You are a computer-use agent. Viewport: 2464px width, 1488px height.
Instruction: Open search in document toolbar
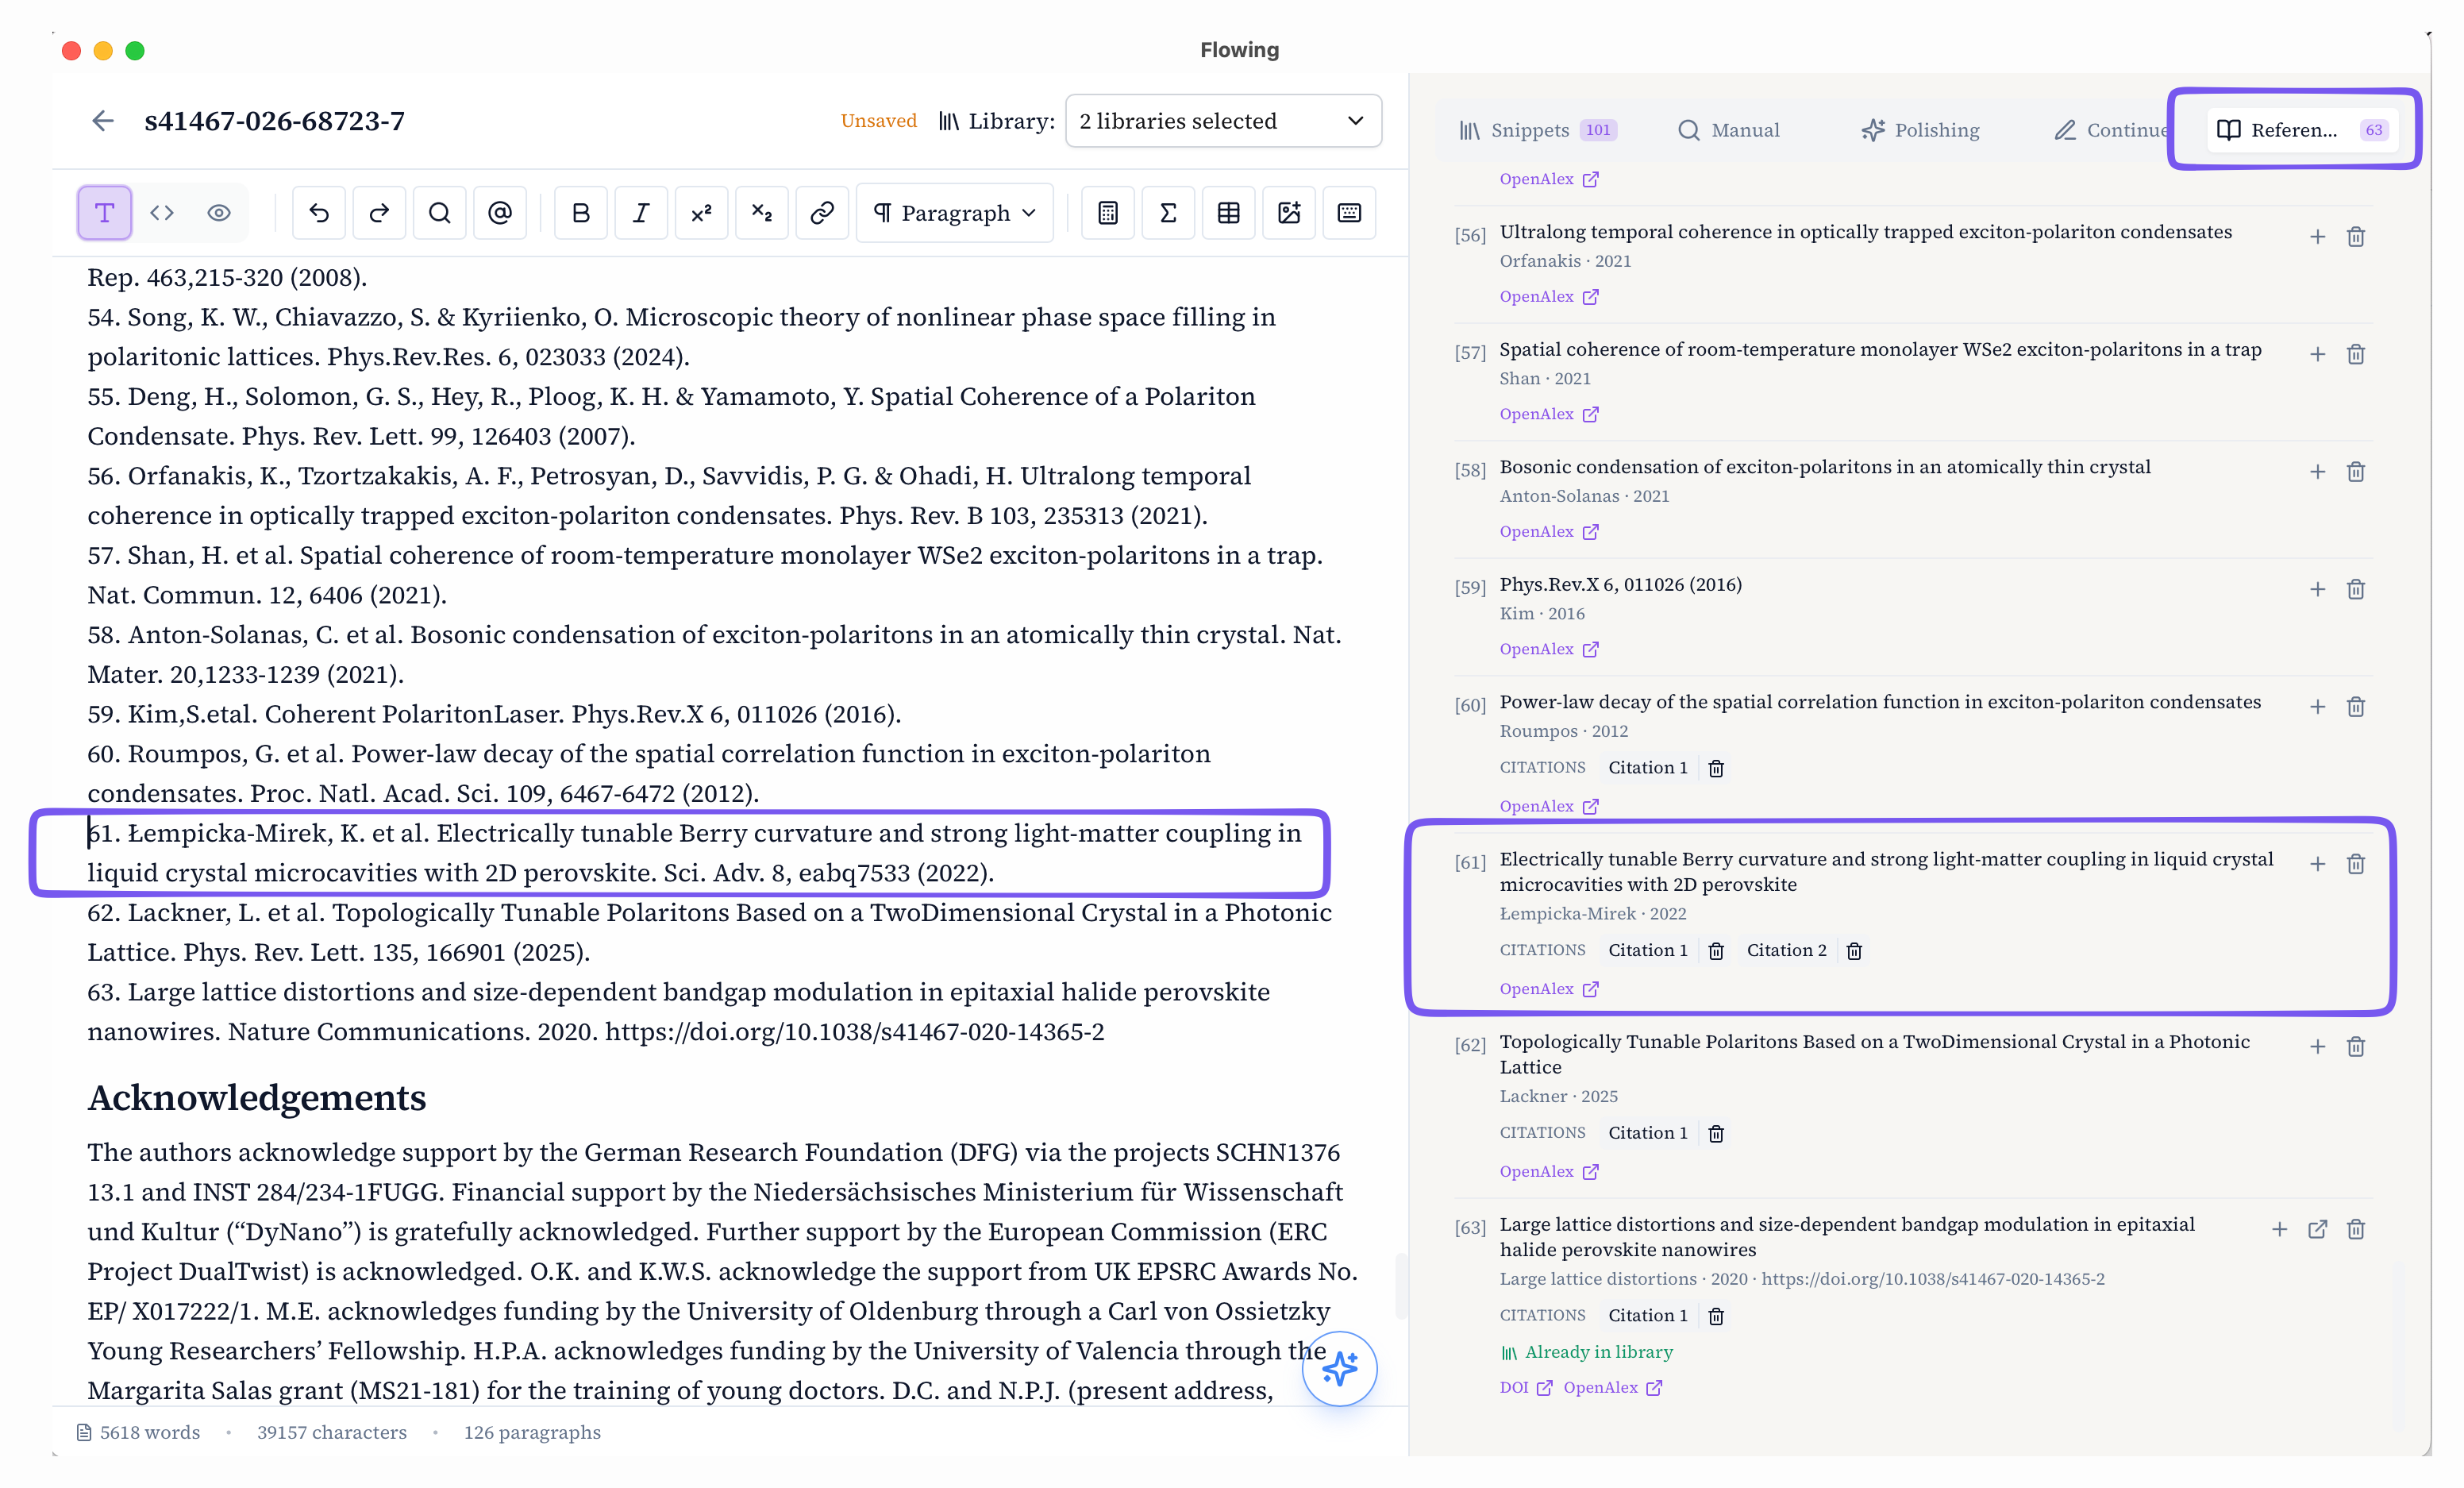(x=439, y=213)
